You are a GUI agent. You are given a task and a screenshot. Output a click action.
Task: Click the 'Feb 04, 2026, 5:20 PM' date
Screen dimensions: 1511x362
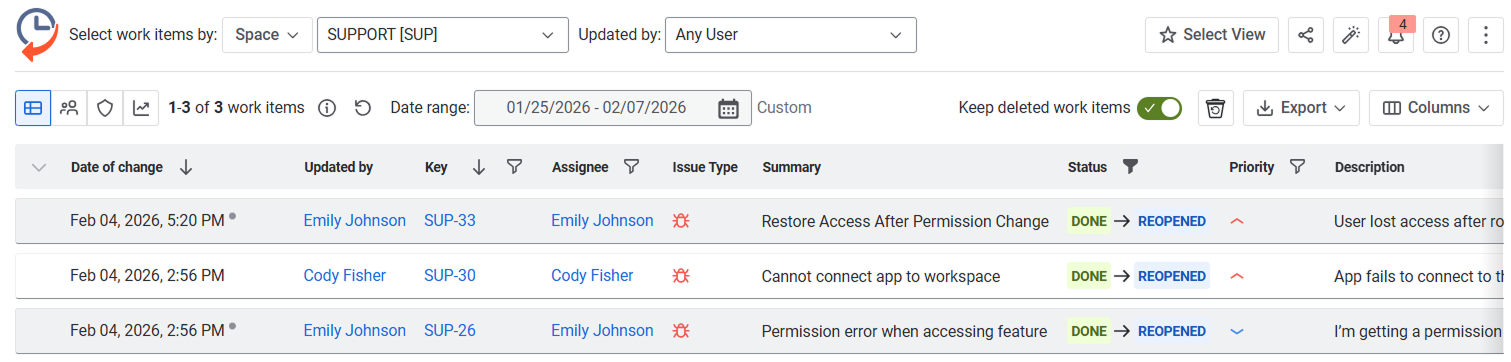tap(147, 221)
